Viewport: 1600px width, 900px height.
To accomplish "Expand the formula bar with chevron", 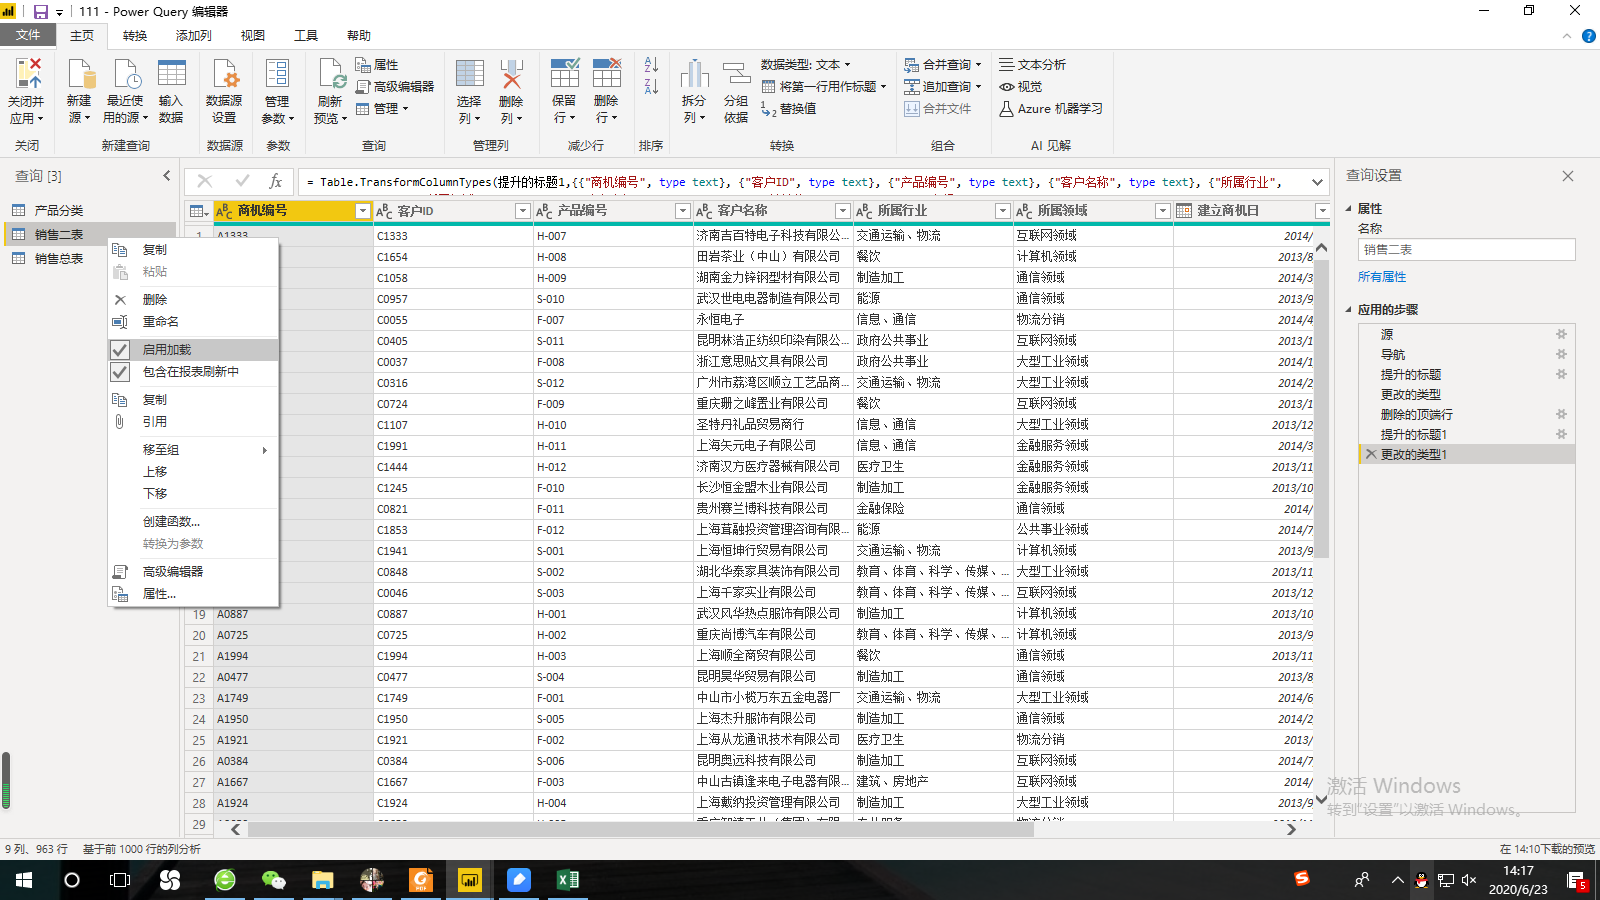I will click(x=1318, y=182).
